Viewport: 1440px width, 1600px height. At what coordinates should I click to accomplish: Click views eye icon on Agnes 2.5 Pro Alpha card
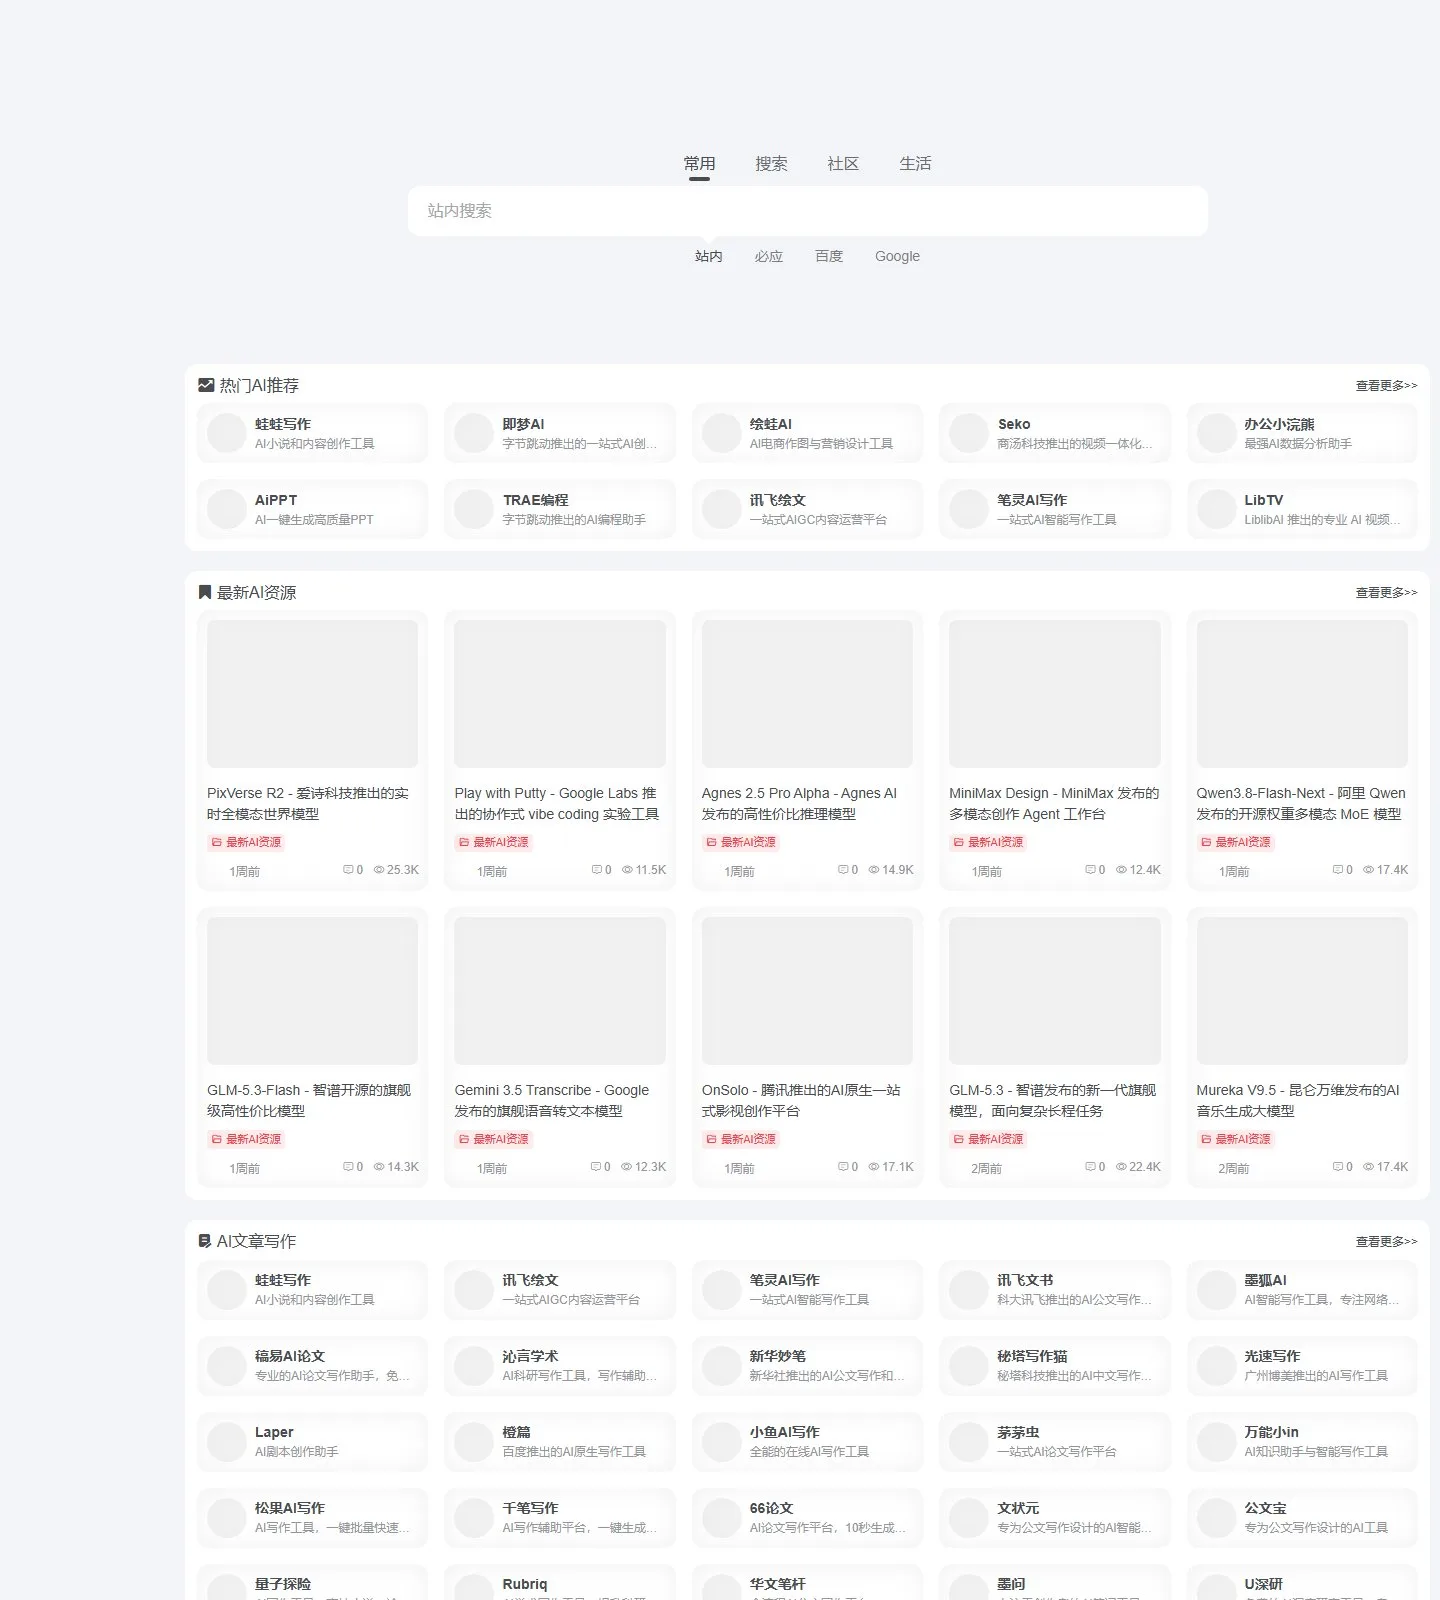pos(874,870)
